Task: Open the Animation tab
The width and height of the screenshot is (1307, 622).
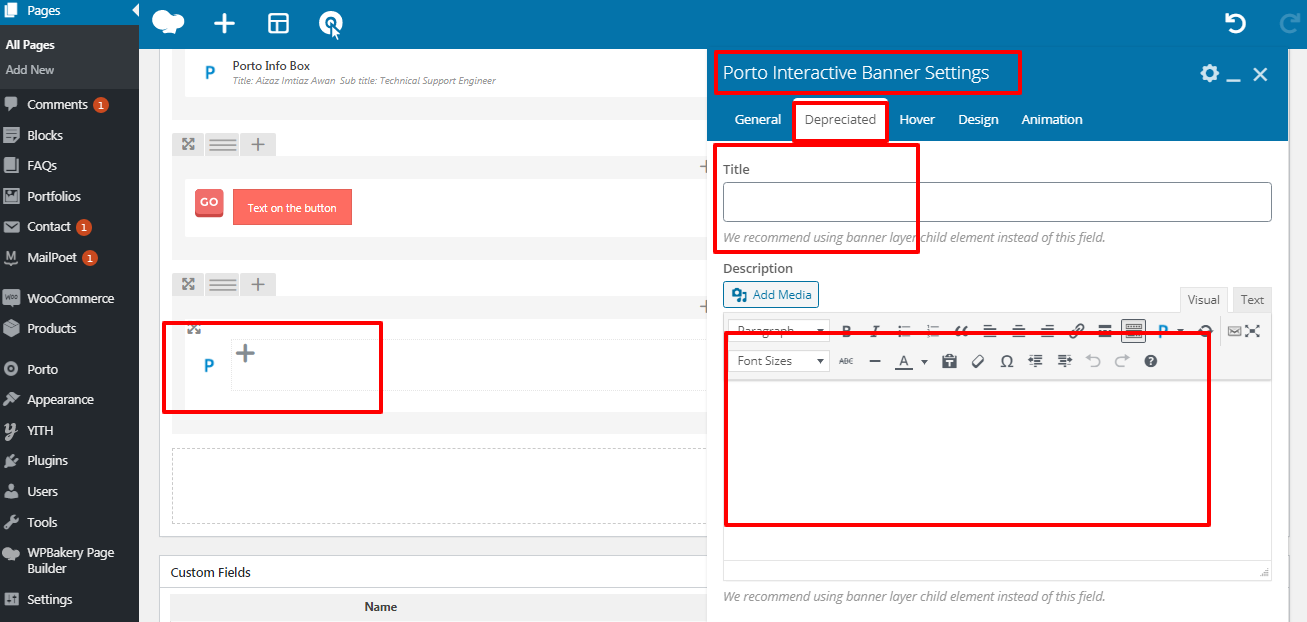Action: click(x=1052, y=119)
